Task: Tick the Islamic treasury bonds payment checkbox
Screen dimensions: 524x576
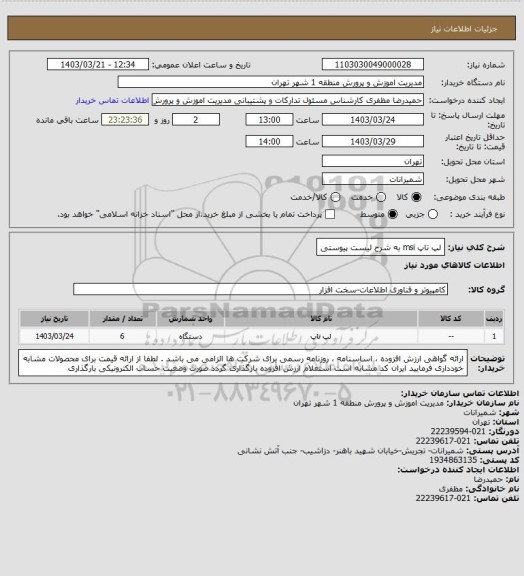Action: coord(330,214)
